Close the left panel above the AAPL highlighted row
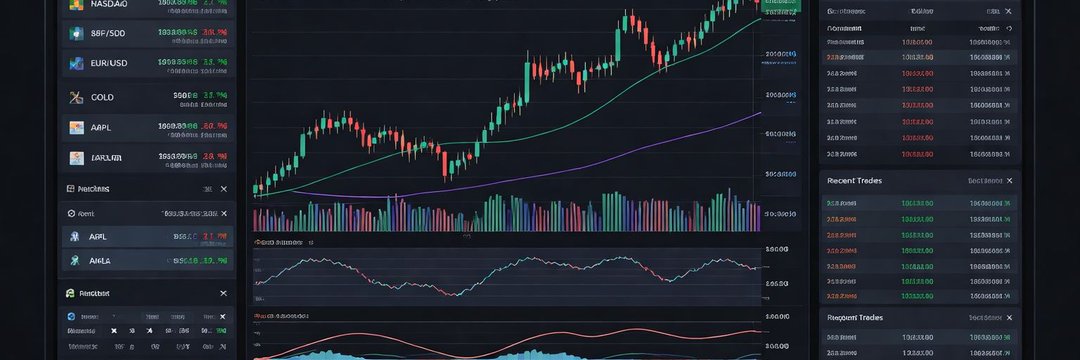The image size is (1080, 360). tap(223, 213)
